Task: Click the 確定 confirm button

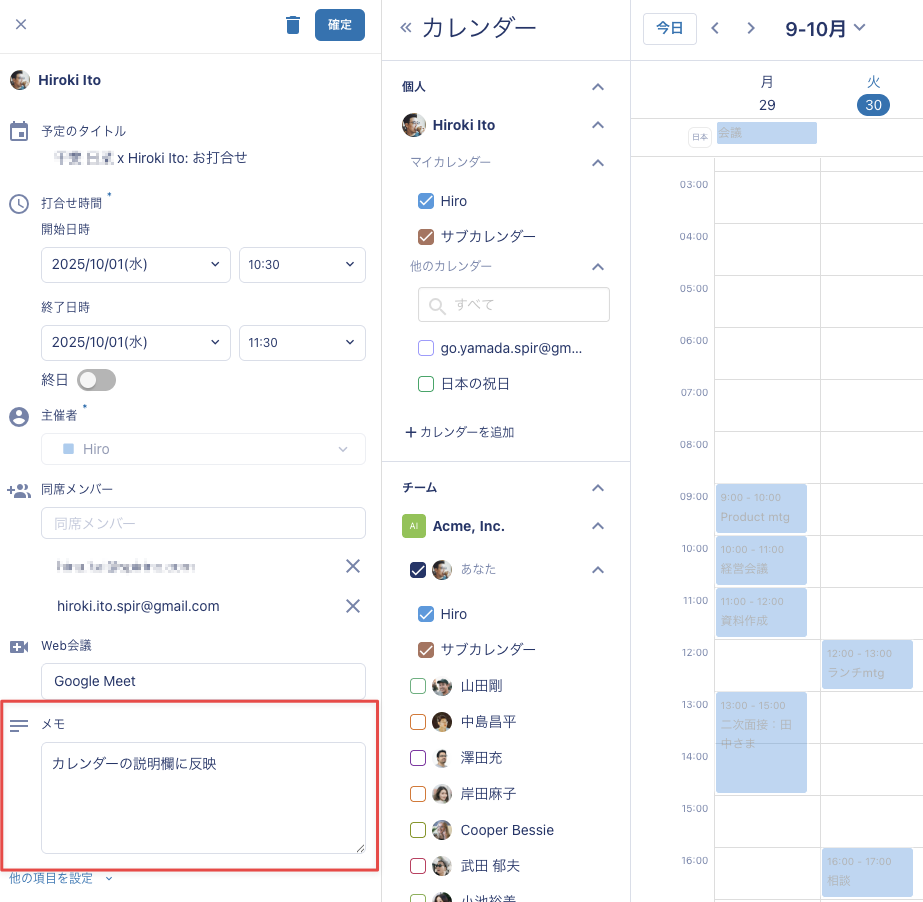Action: coord(340,25)
